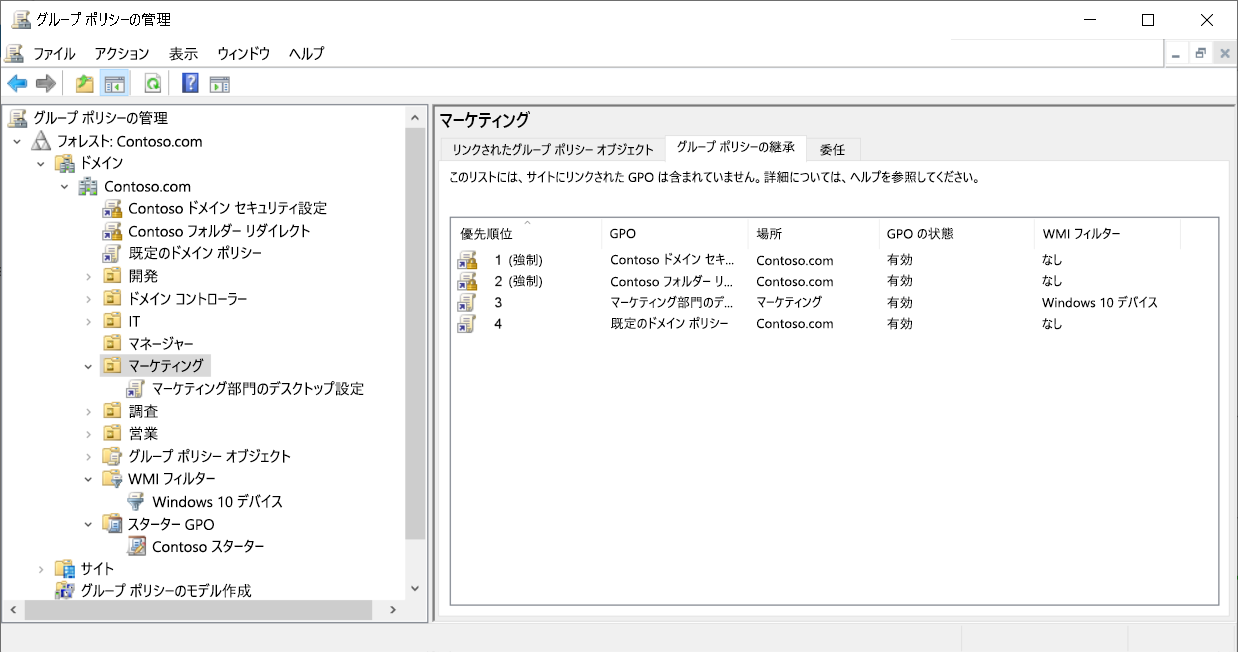Viewport: 1238px width, 652px height.
Task: Click the 2 (強制) priority cell
Action: click(x=518, y=281)
